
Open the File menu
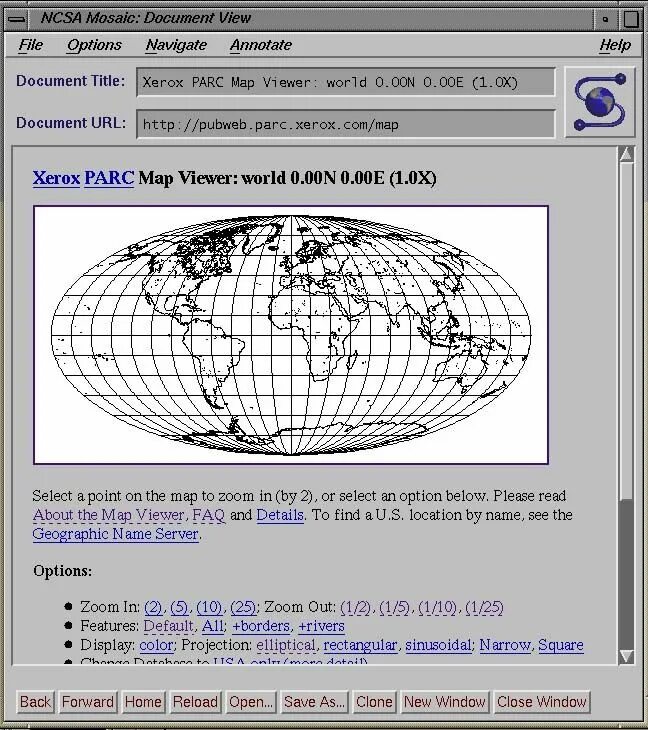pyautogui.click(x=31, y=45)
